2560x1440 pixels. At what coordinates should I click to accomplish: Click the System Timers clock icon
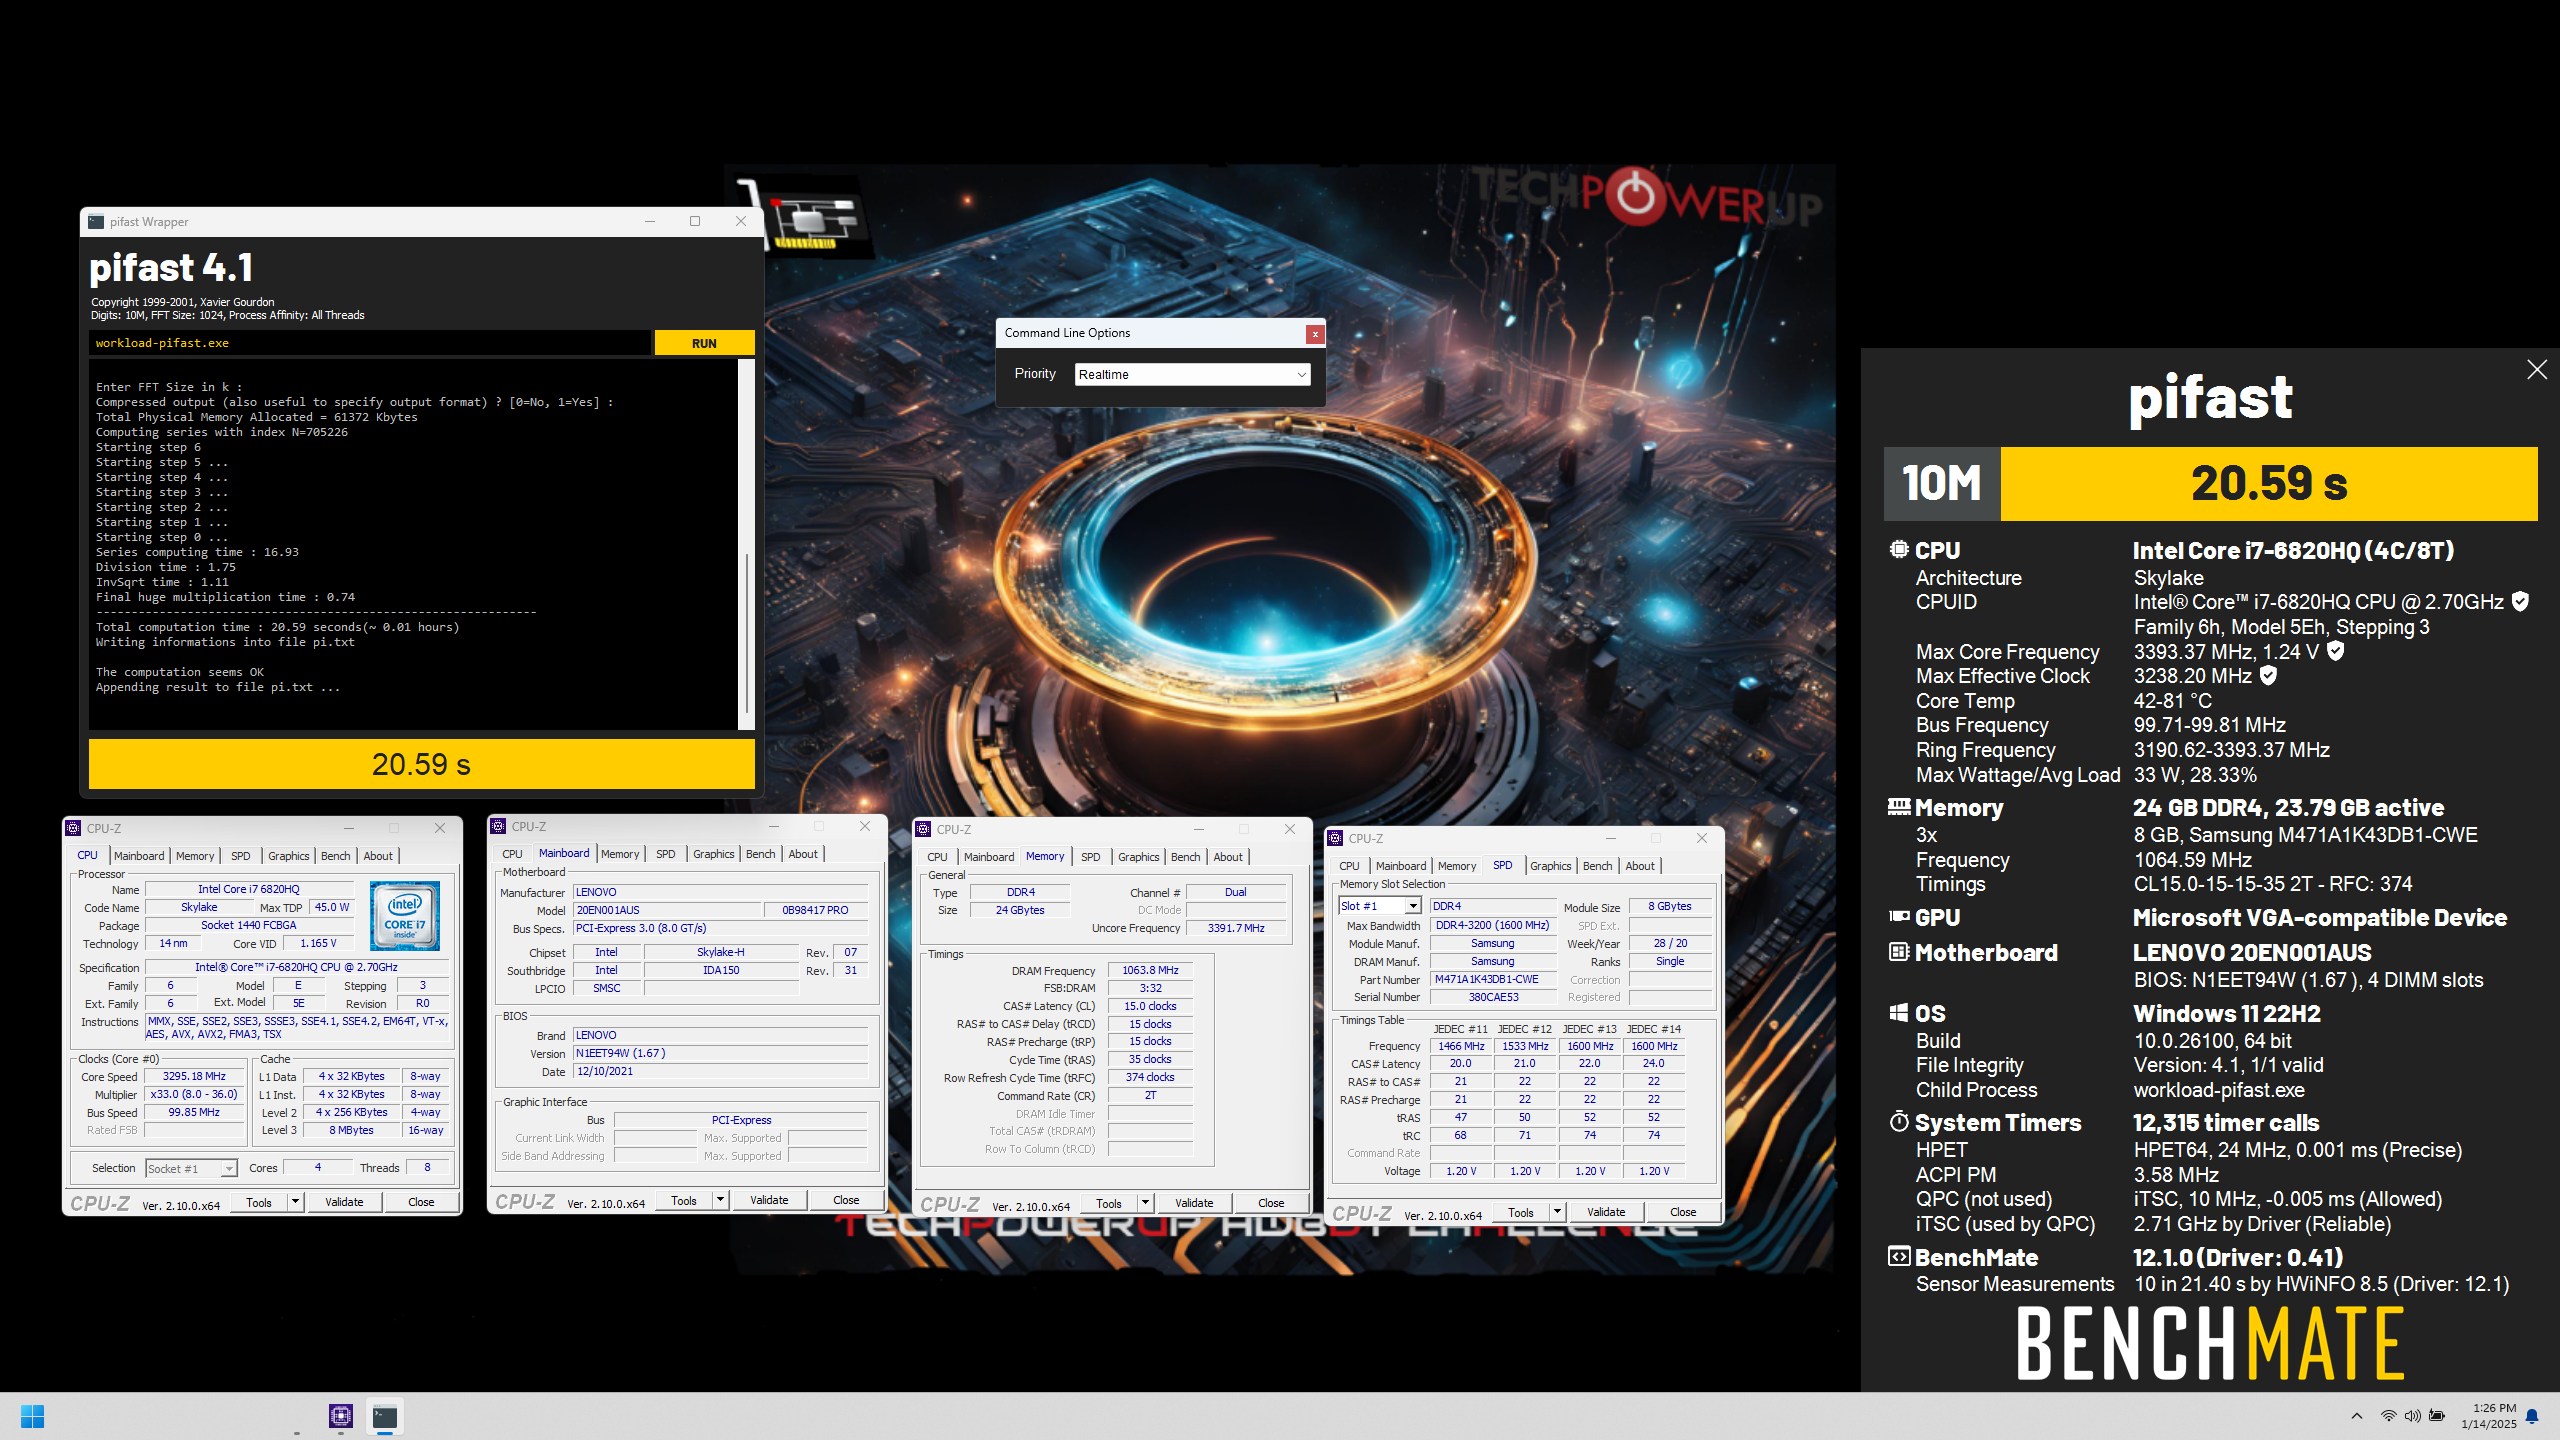tap(1898, 1122)
